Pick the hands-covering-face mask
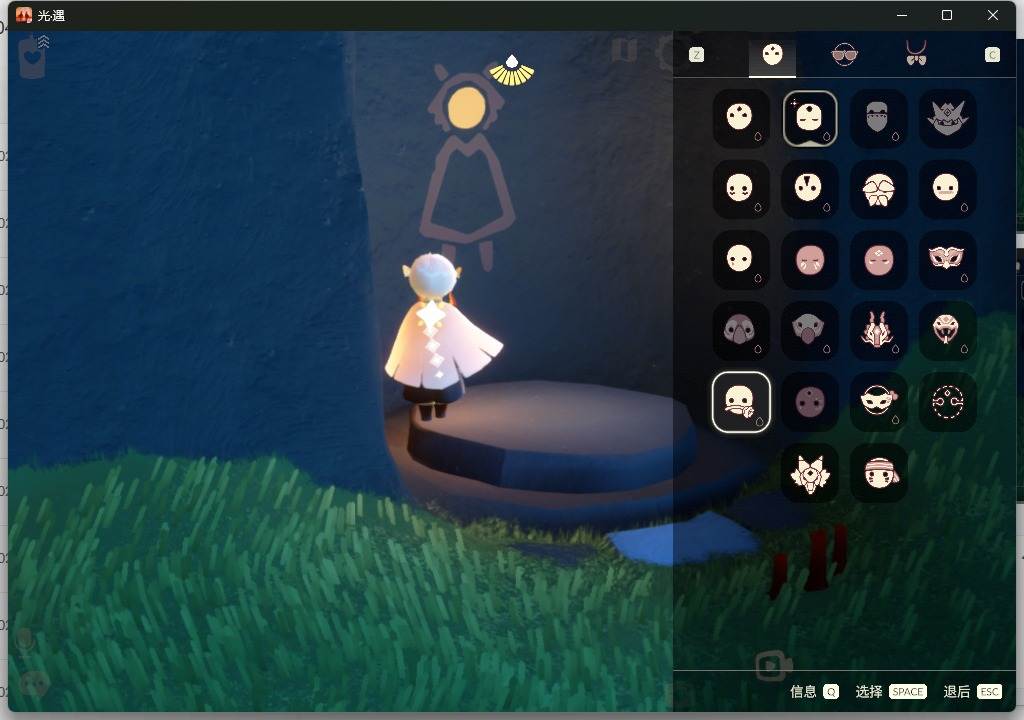The image size is (1024, 720). [878, 189]
